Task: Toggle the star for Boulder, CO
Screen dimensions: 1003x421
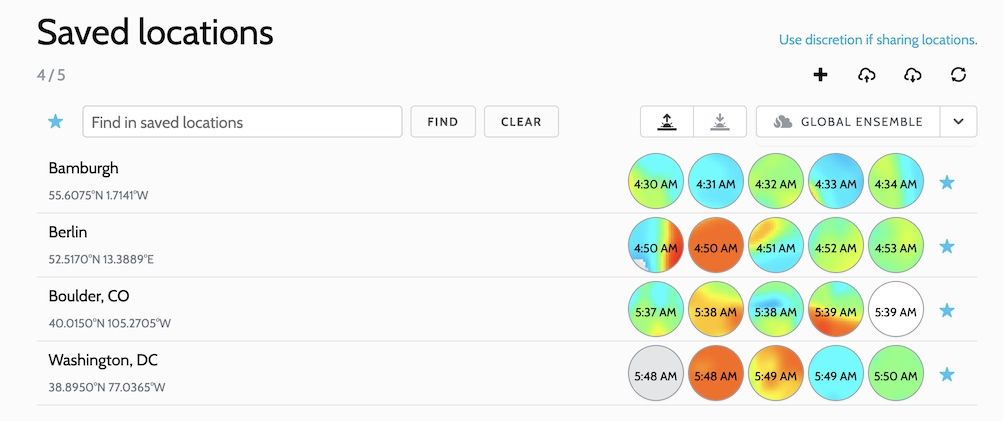Action: (947, 310)
